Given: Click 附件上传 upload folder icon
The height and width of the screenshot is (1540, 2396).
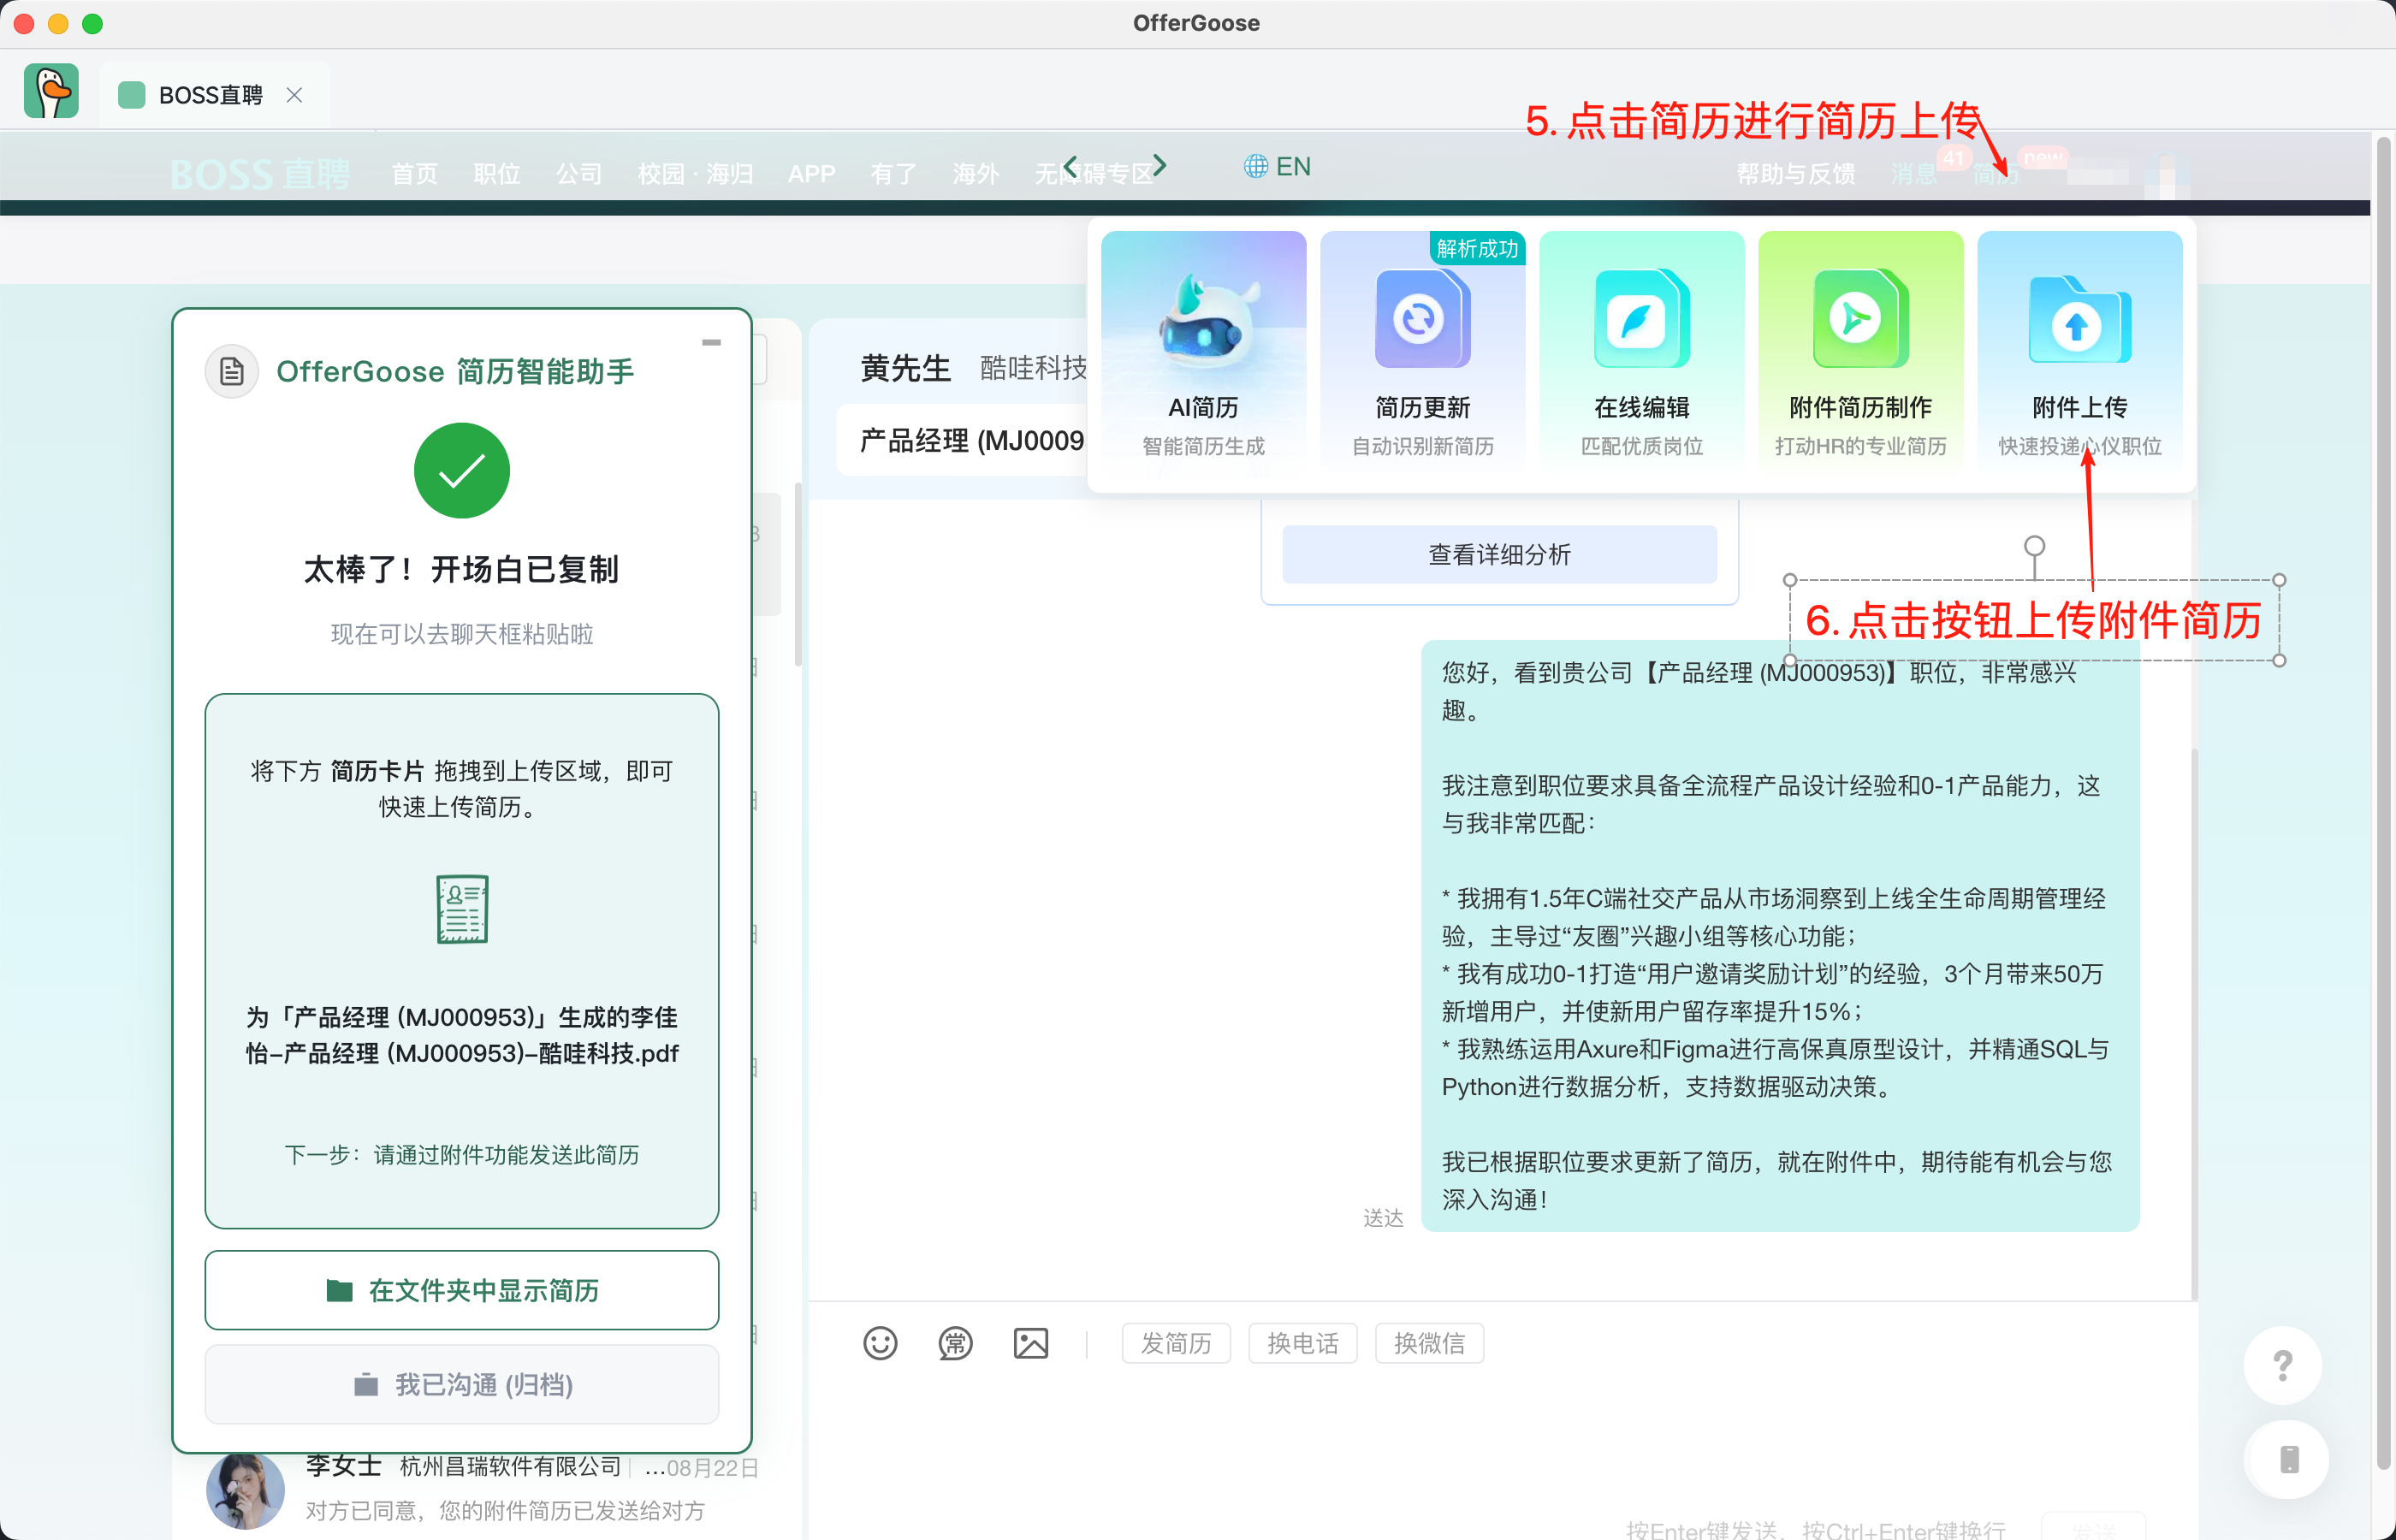Looking at the screenshot, I should 2078,322.
